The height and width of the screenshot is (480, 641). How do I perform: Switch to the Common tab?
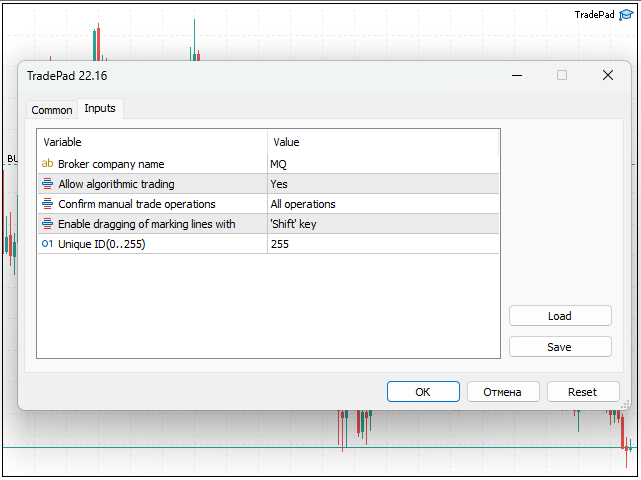click(52, 110)
